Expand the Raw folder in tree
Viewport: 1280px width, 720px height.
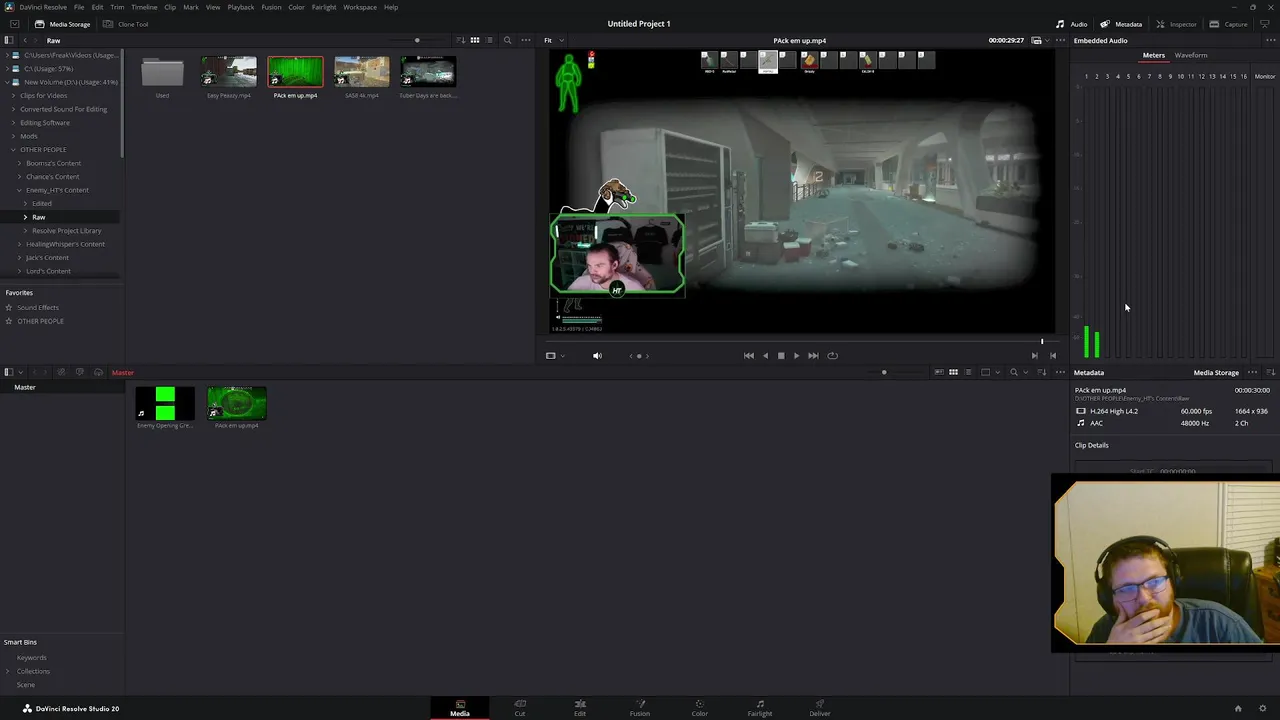pyautogui.click(x=26, y=217)
